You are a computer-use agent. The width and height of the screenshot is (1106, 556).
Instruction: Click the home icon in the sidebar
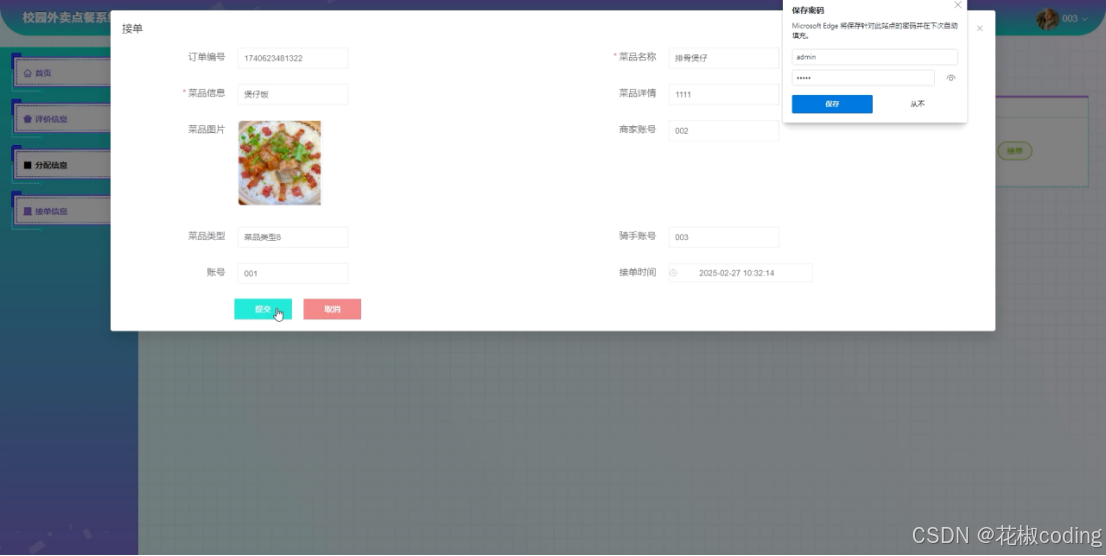[x=28, y=73]
